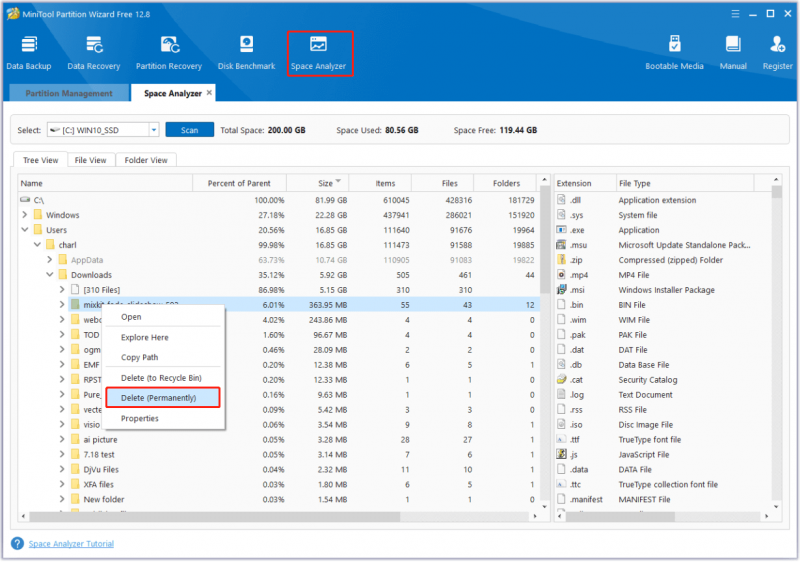
Task: Select the Tree View tab
Action: (41, 160)
